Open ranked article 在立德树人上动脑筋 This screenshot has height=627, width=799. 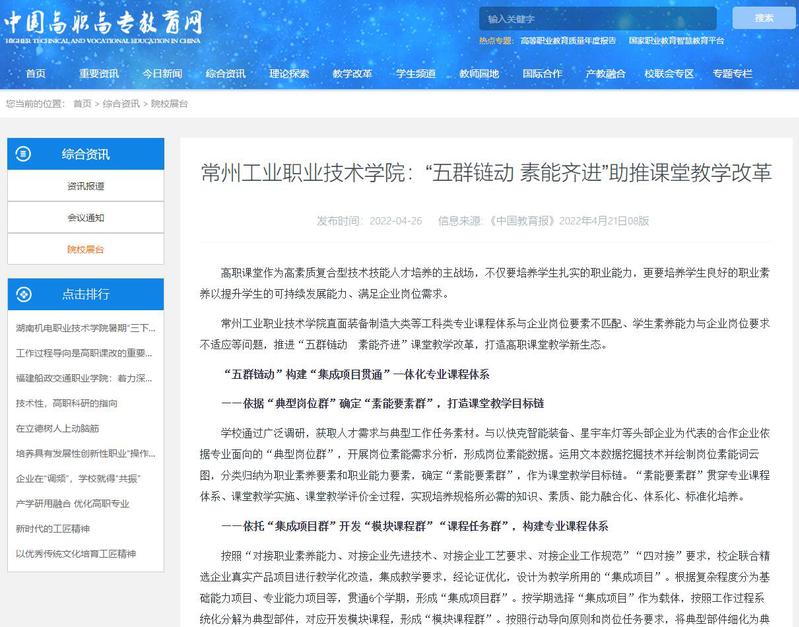[57, 428]
